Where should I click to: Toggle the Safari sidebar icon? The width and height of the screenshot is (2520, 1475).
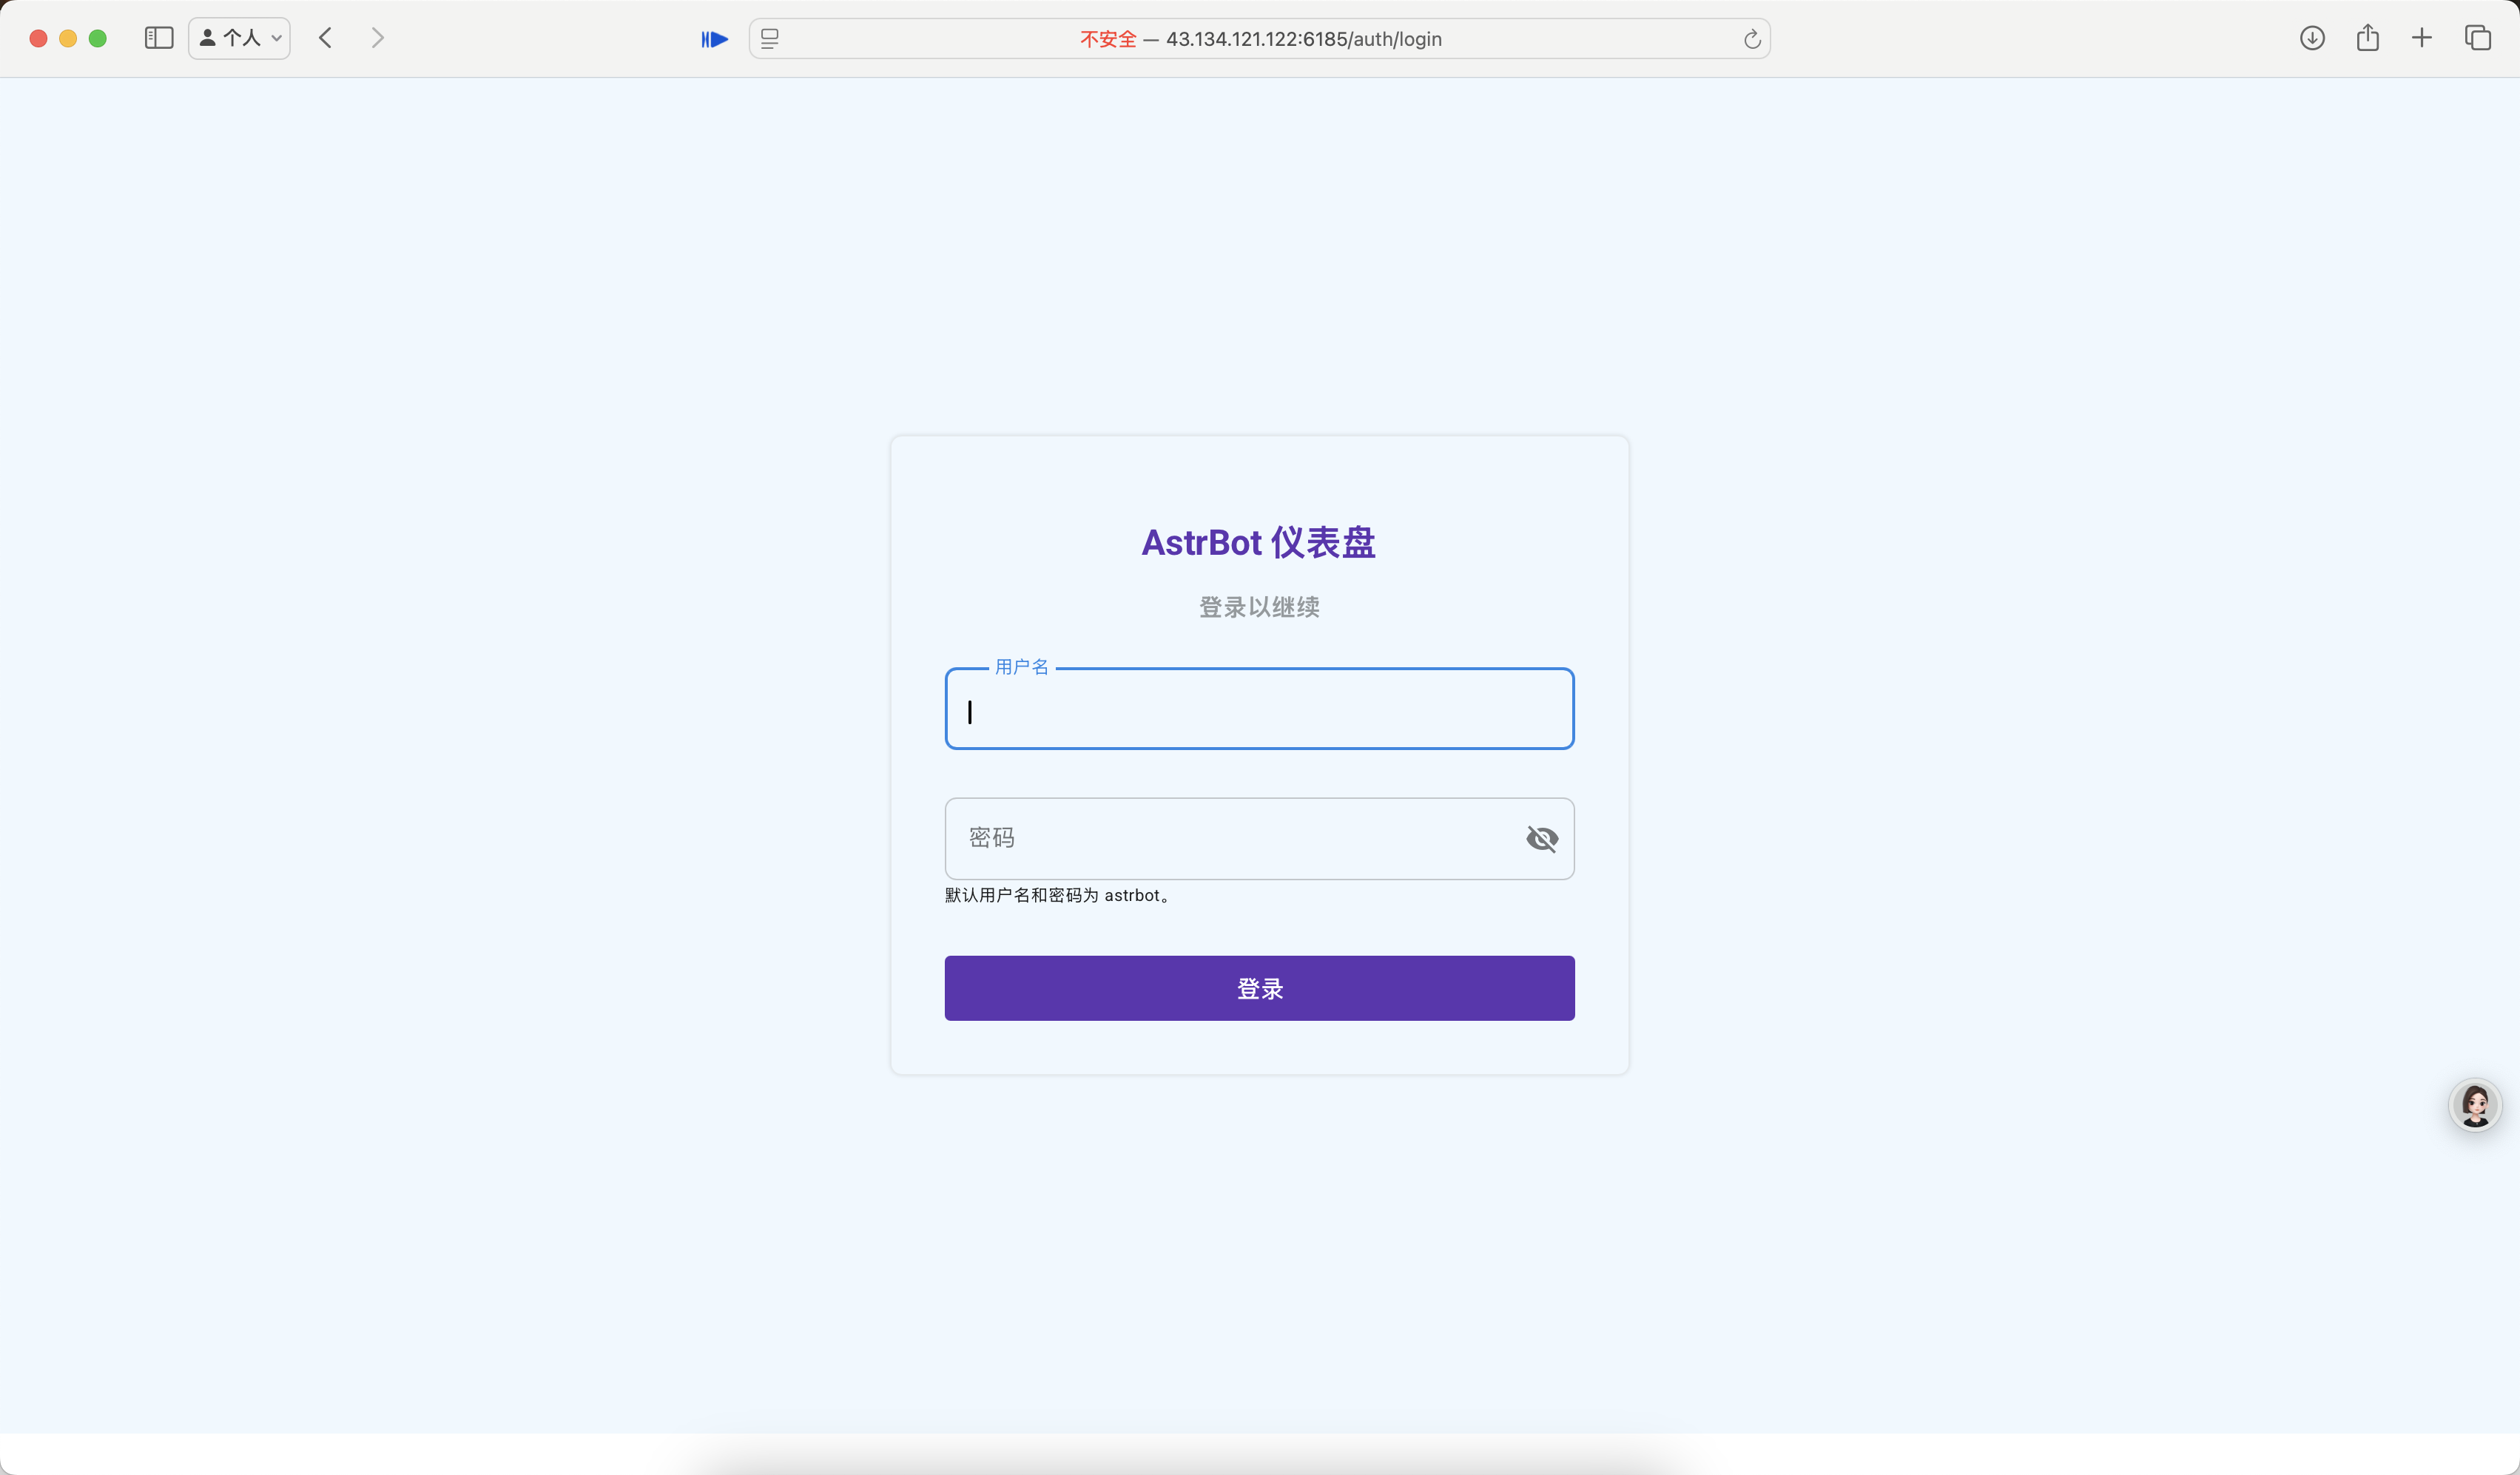point(159,38)
